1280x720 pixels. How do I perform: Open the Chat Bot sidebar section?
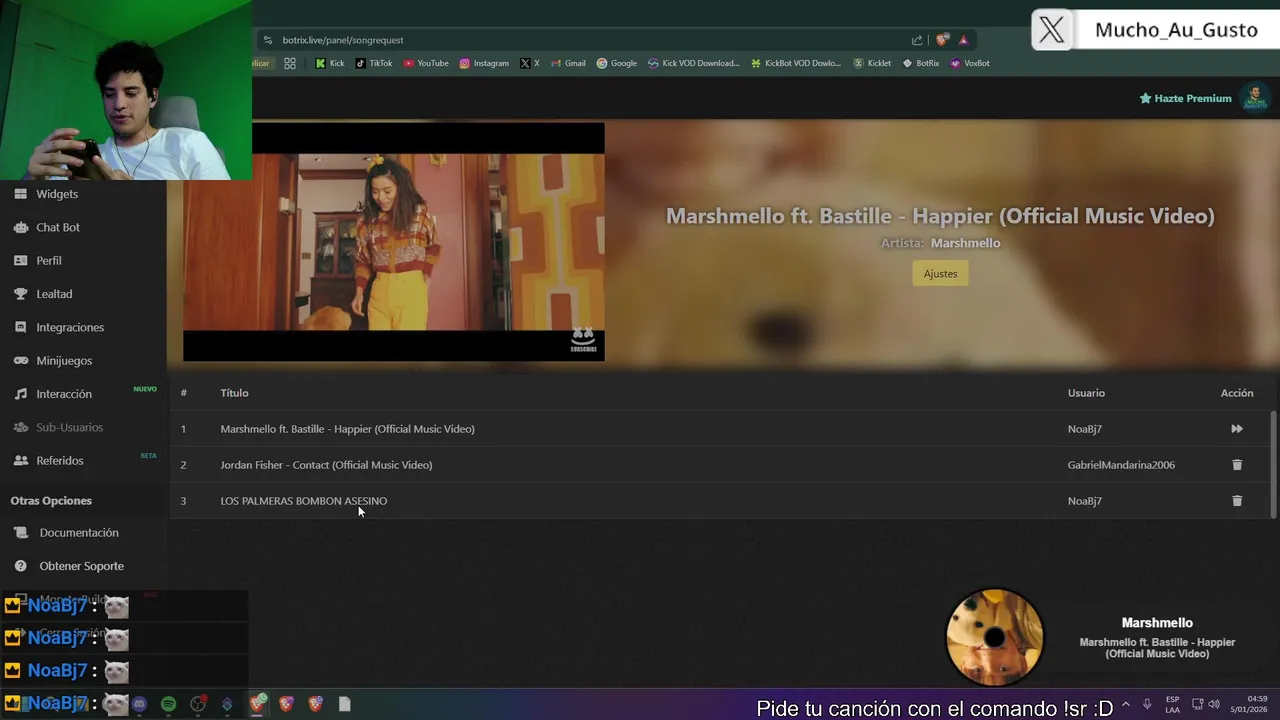[58, 227]
